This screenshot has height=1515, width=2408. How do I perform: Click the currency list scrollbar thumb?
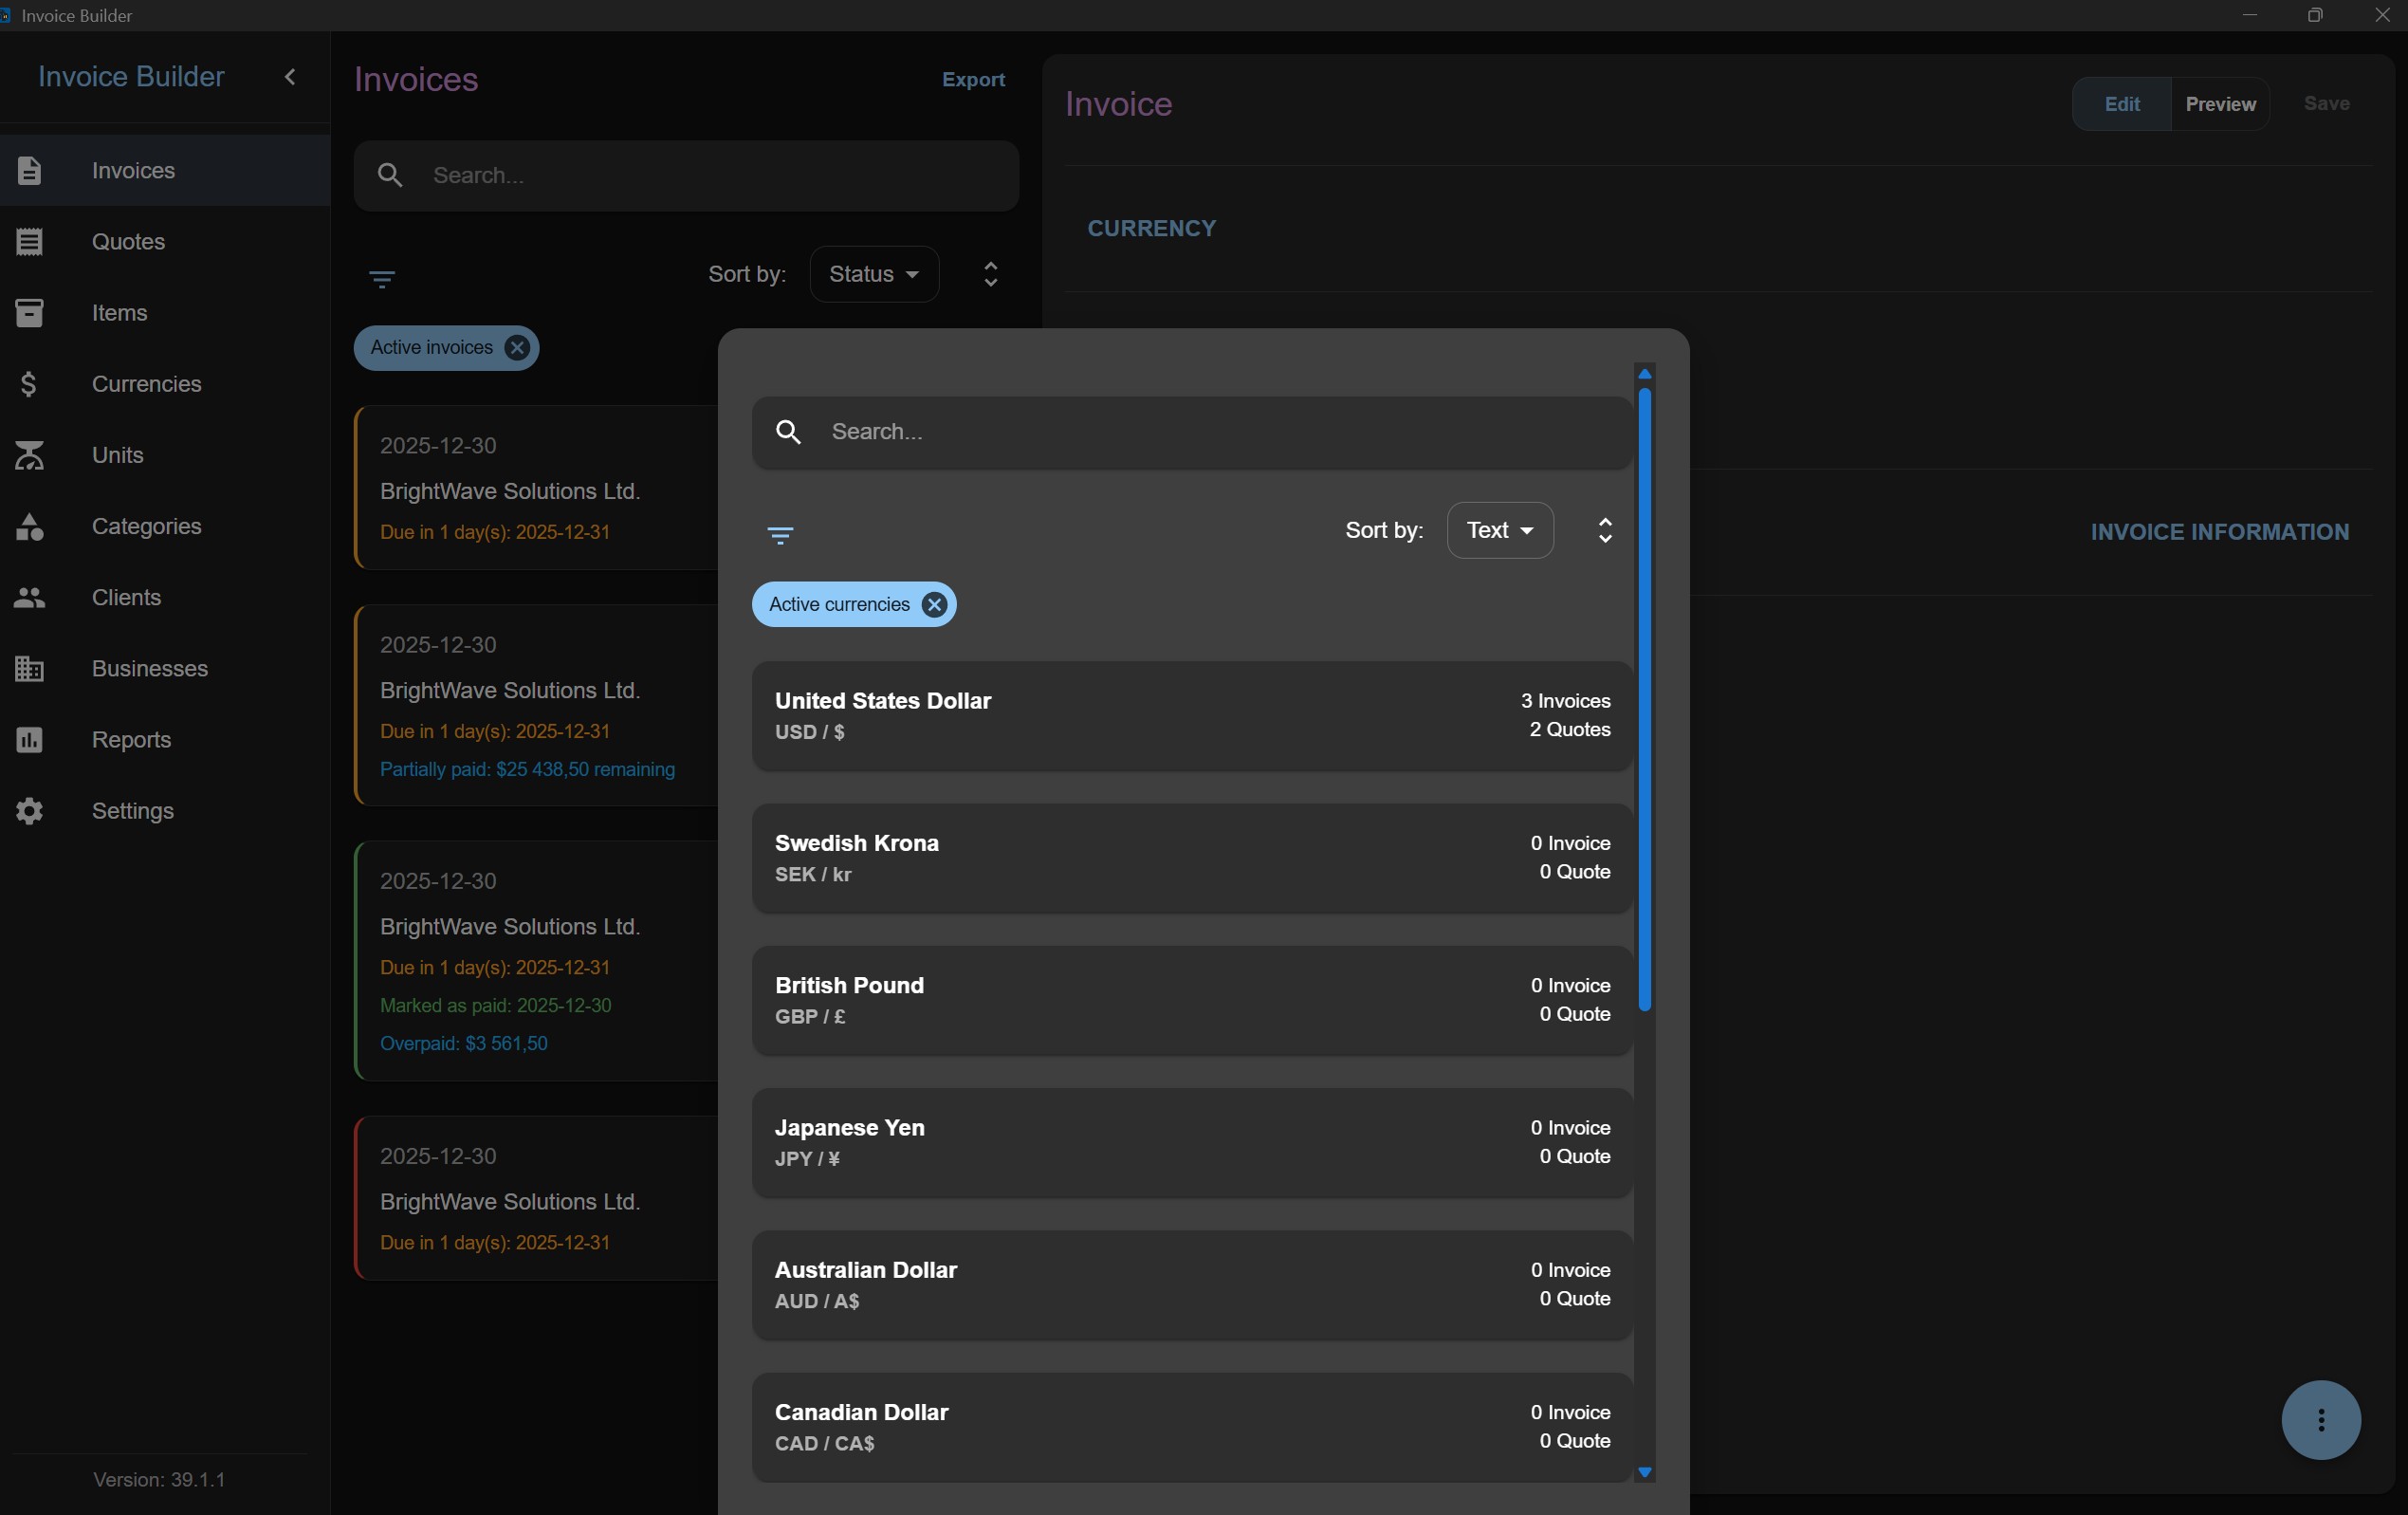[x=1644, y=700]
